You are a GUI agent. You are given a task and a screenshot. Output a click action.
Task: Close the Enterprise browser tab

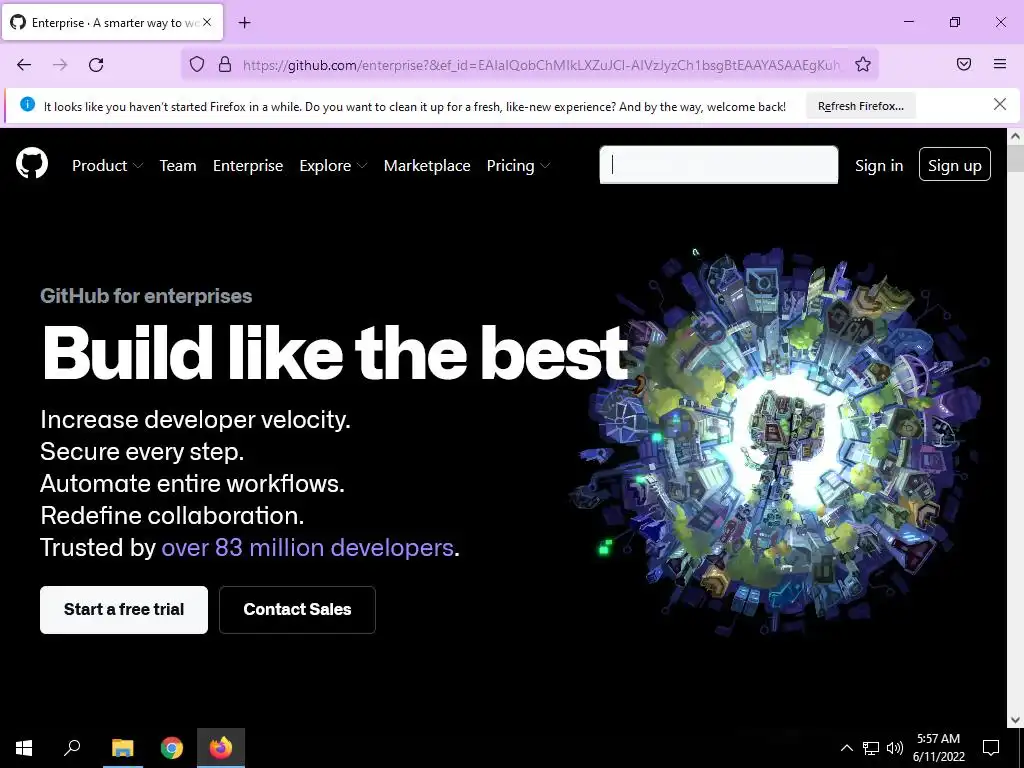[207, 22]
